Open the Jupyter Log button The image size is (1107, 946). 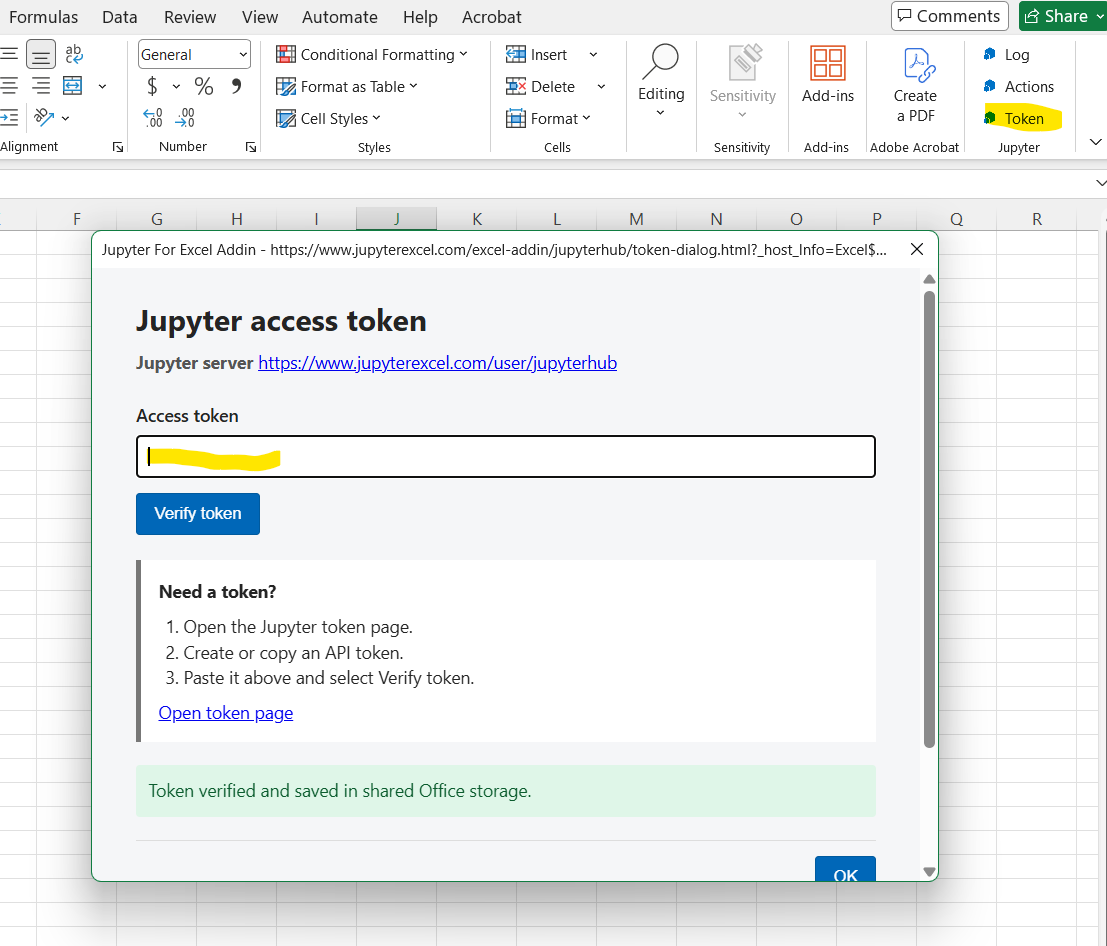pyautogui.click(x=1006, y=54)
